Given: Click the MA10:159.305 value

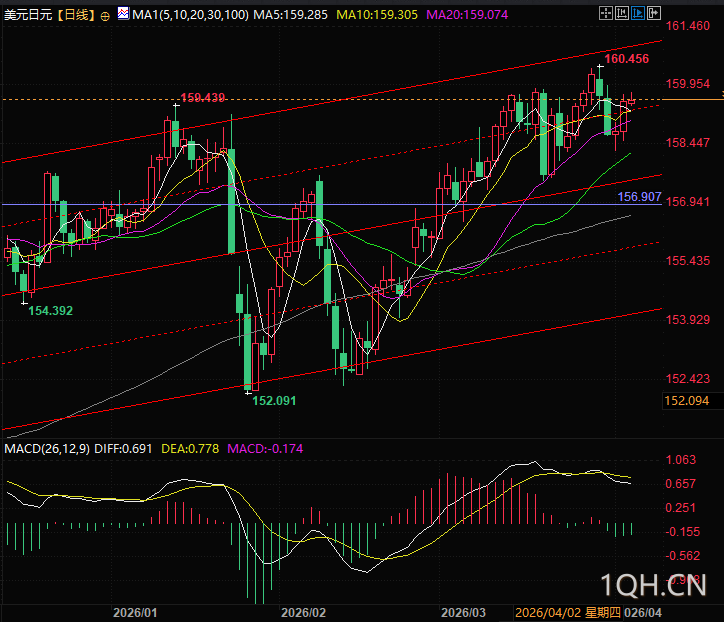Looking at the screenshot, I should [x=377, y=15].
